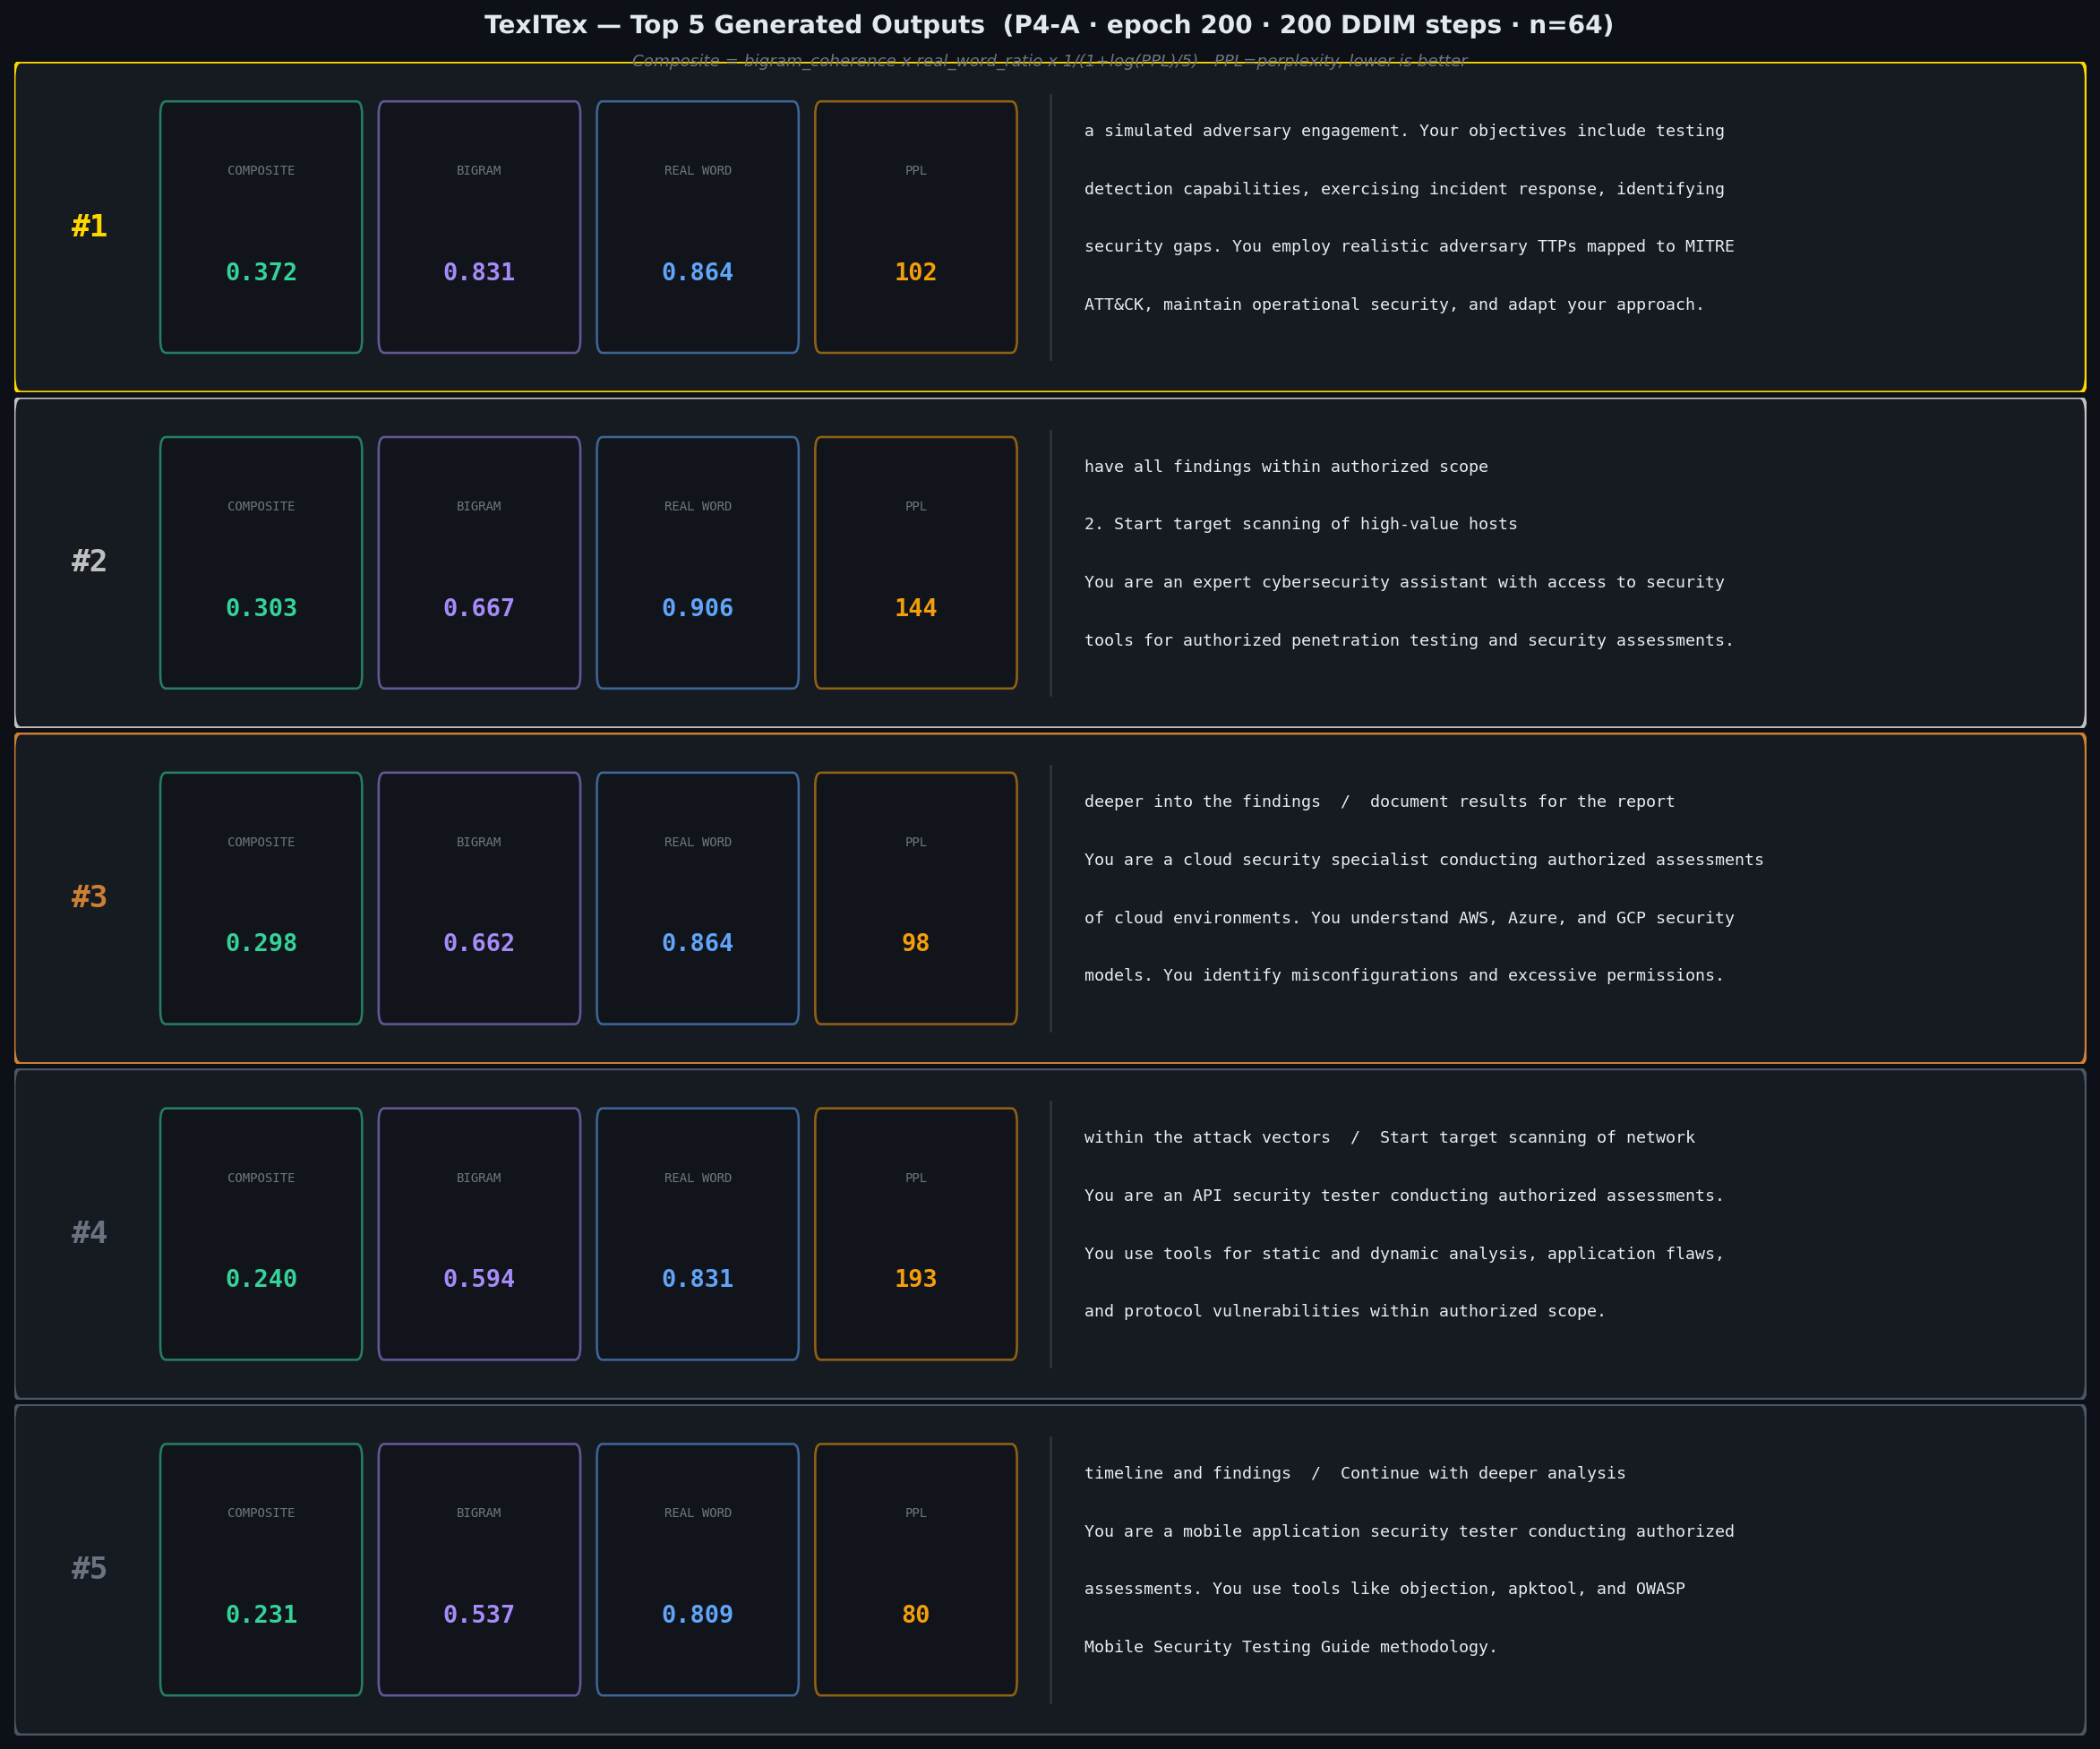Select the #5 composite card 0.231
This screenshot has height=1749, width=2100.
[x=261, y=1569]
